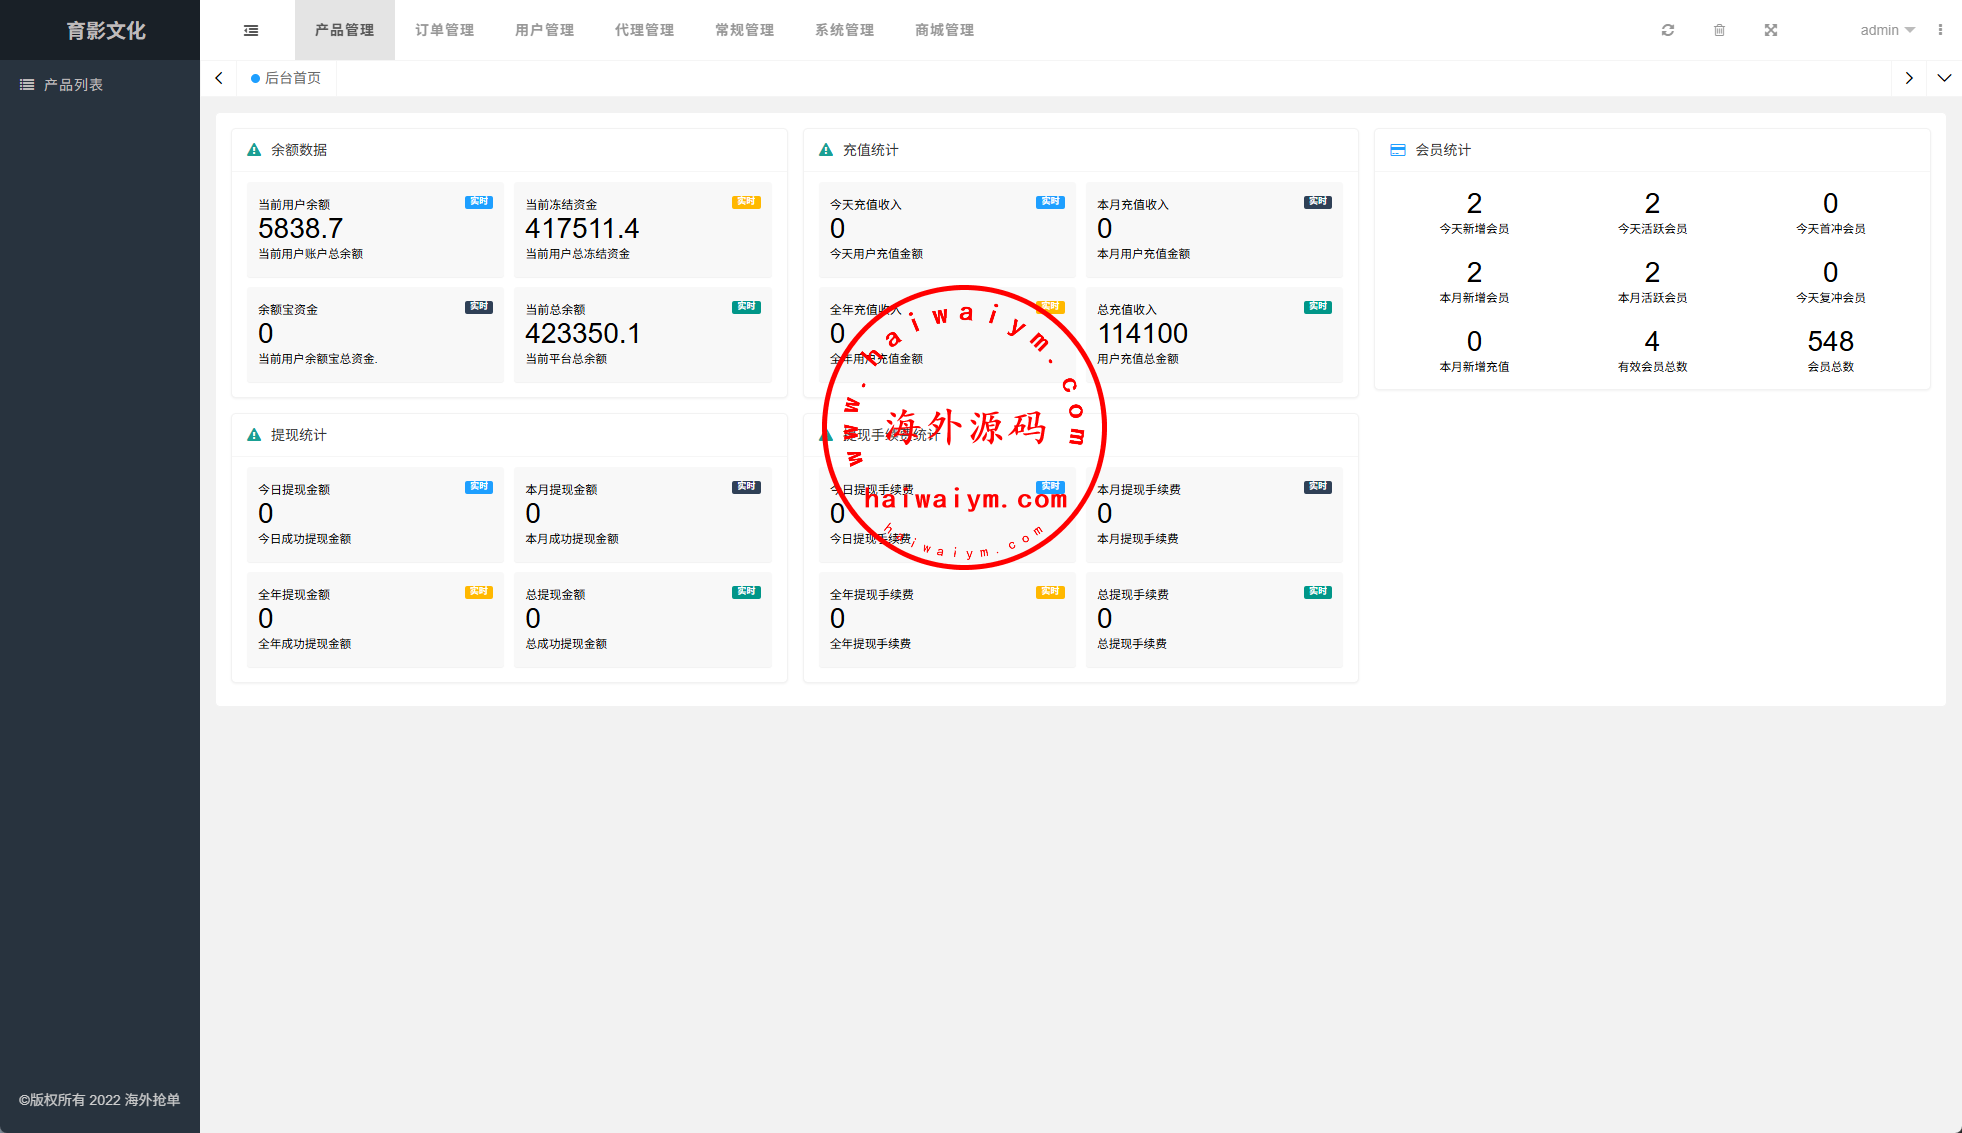Screen dimensions: 1962x1133
Task: Click the 育影文化 logo title
Action: click(105, 30)
